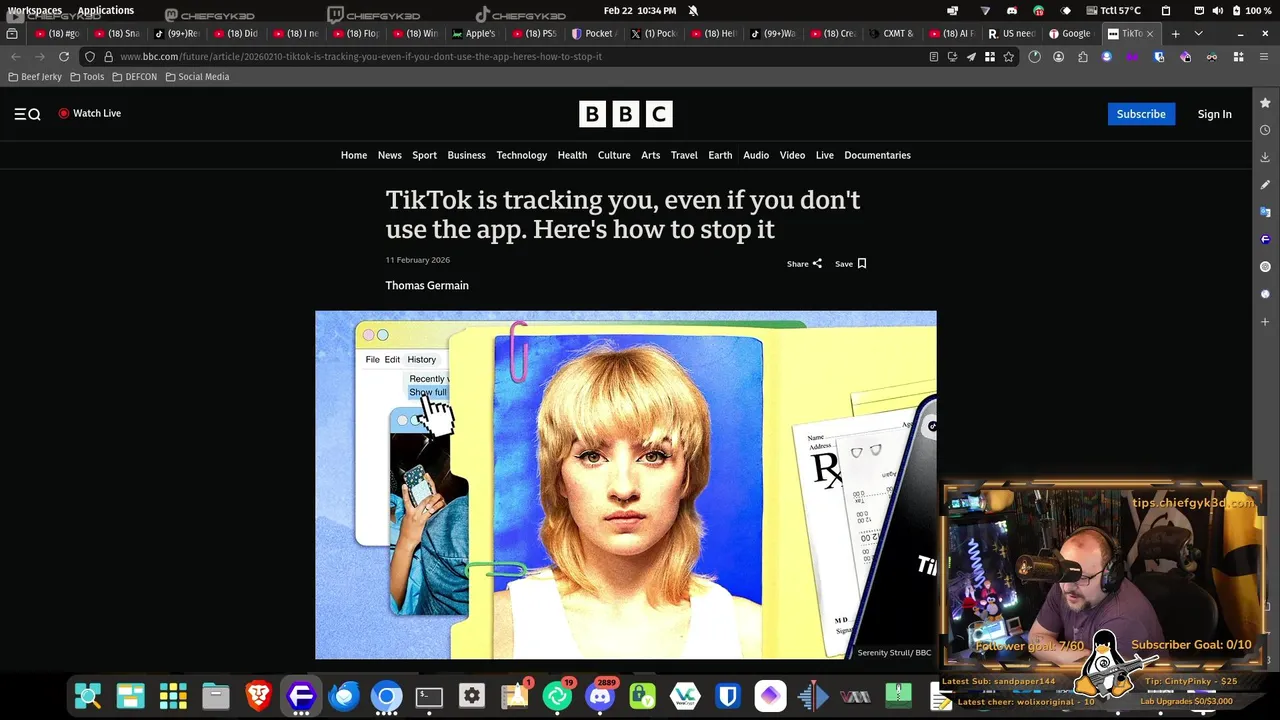
Task: Open the Culture section
Action: [614, 155]
